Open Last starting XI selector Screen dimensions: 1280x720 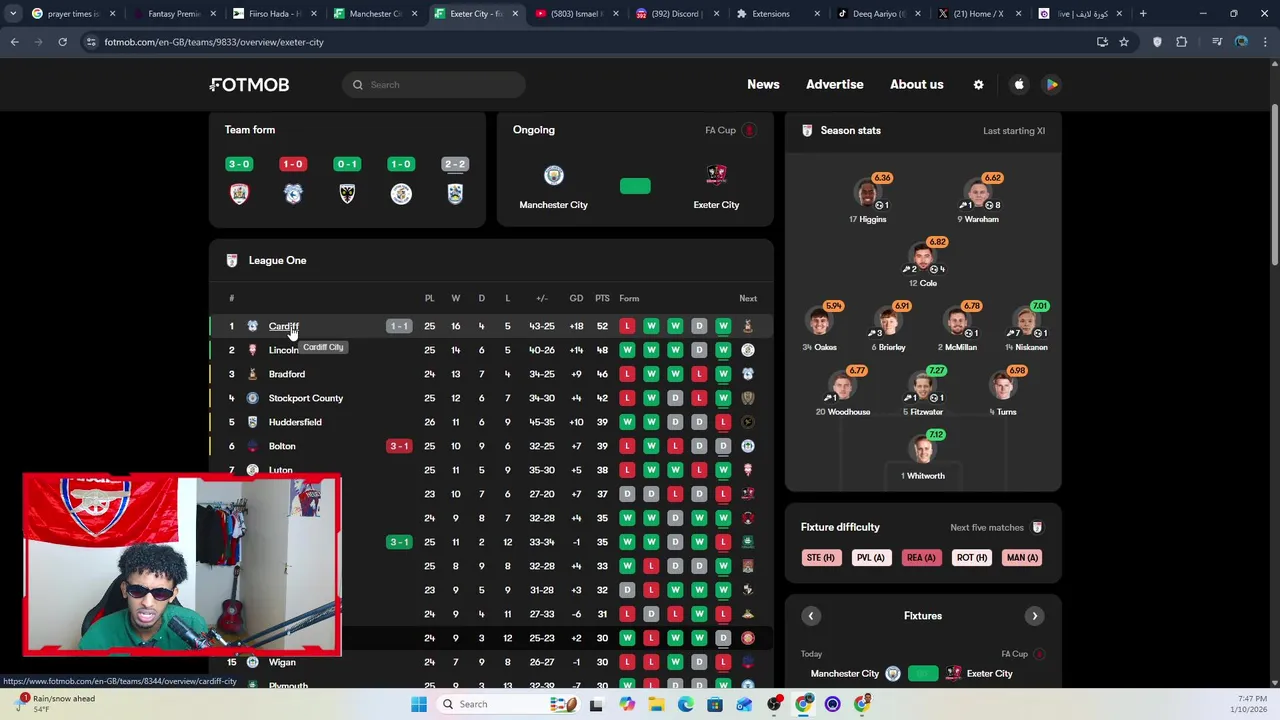pos(1014,131)
